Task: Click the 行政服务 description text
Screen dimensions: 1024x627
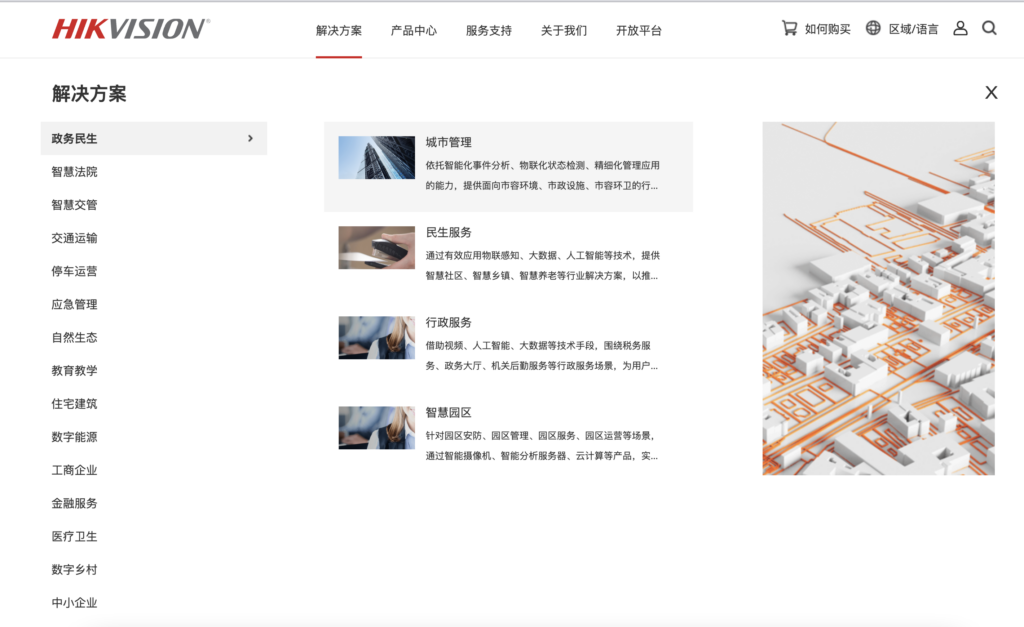Action: [542, 356]
